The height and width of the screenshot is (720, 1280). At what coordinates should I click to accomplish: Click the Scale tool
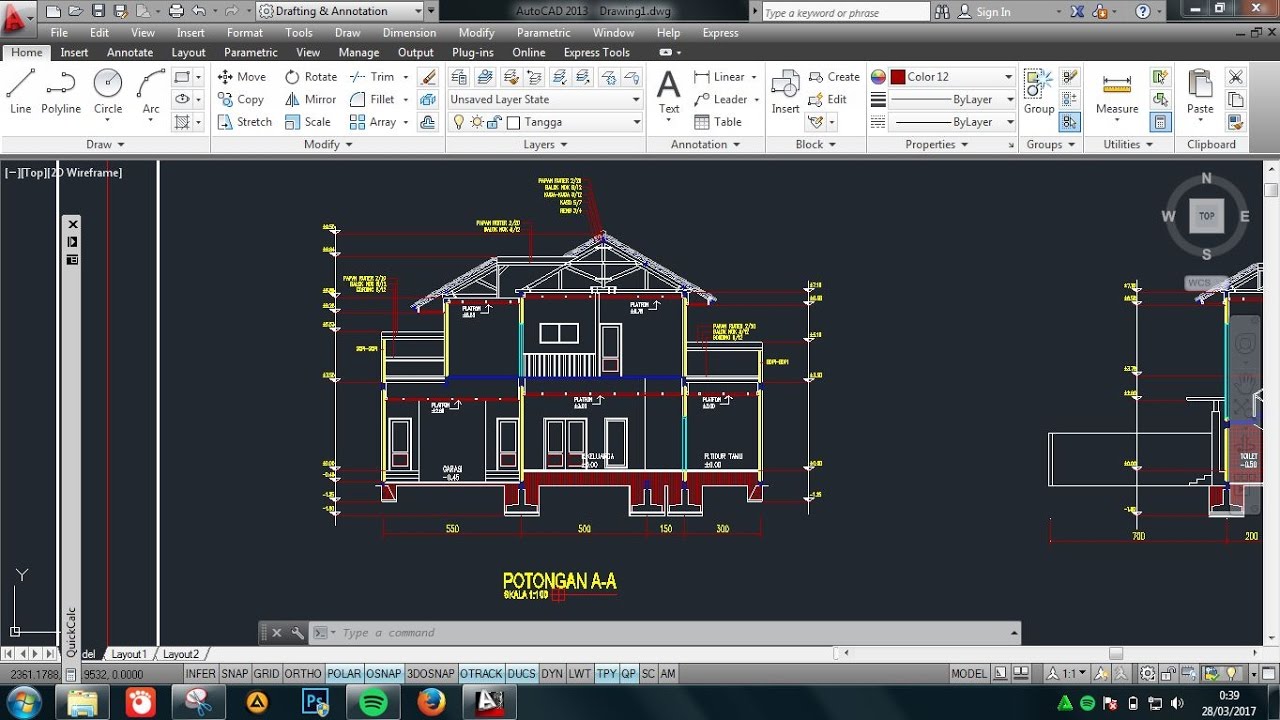click(308, 122)
